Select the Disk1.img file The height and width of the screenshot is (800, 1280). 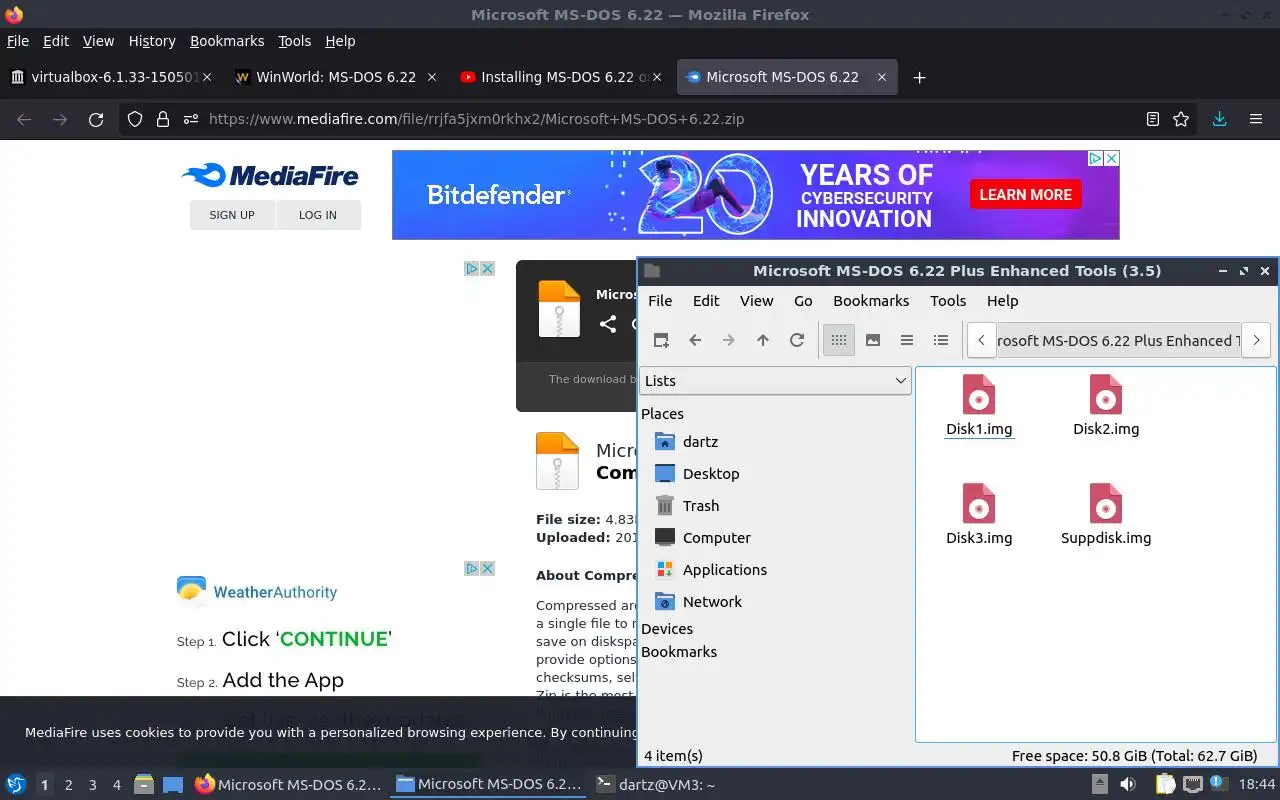979,406
